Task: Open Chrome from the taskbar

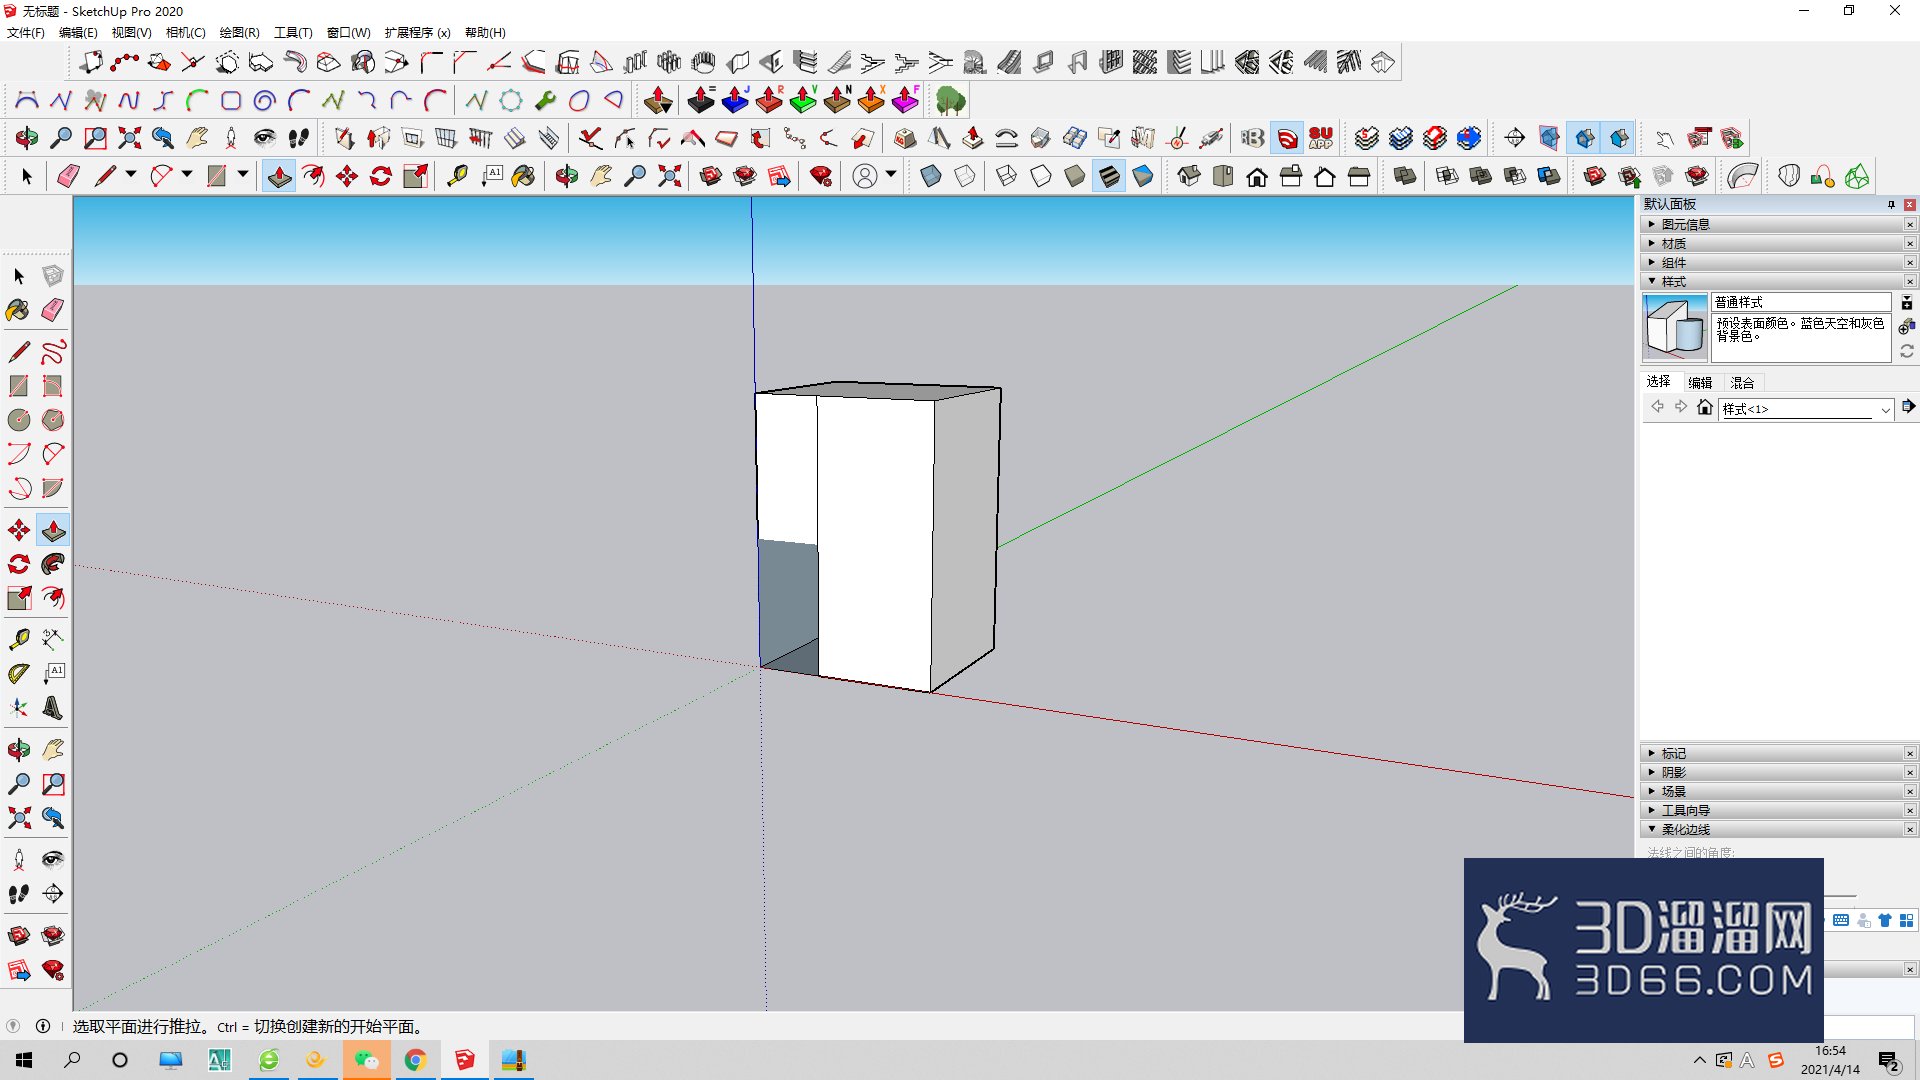Action: tap(415, 1060)
